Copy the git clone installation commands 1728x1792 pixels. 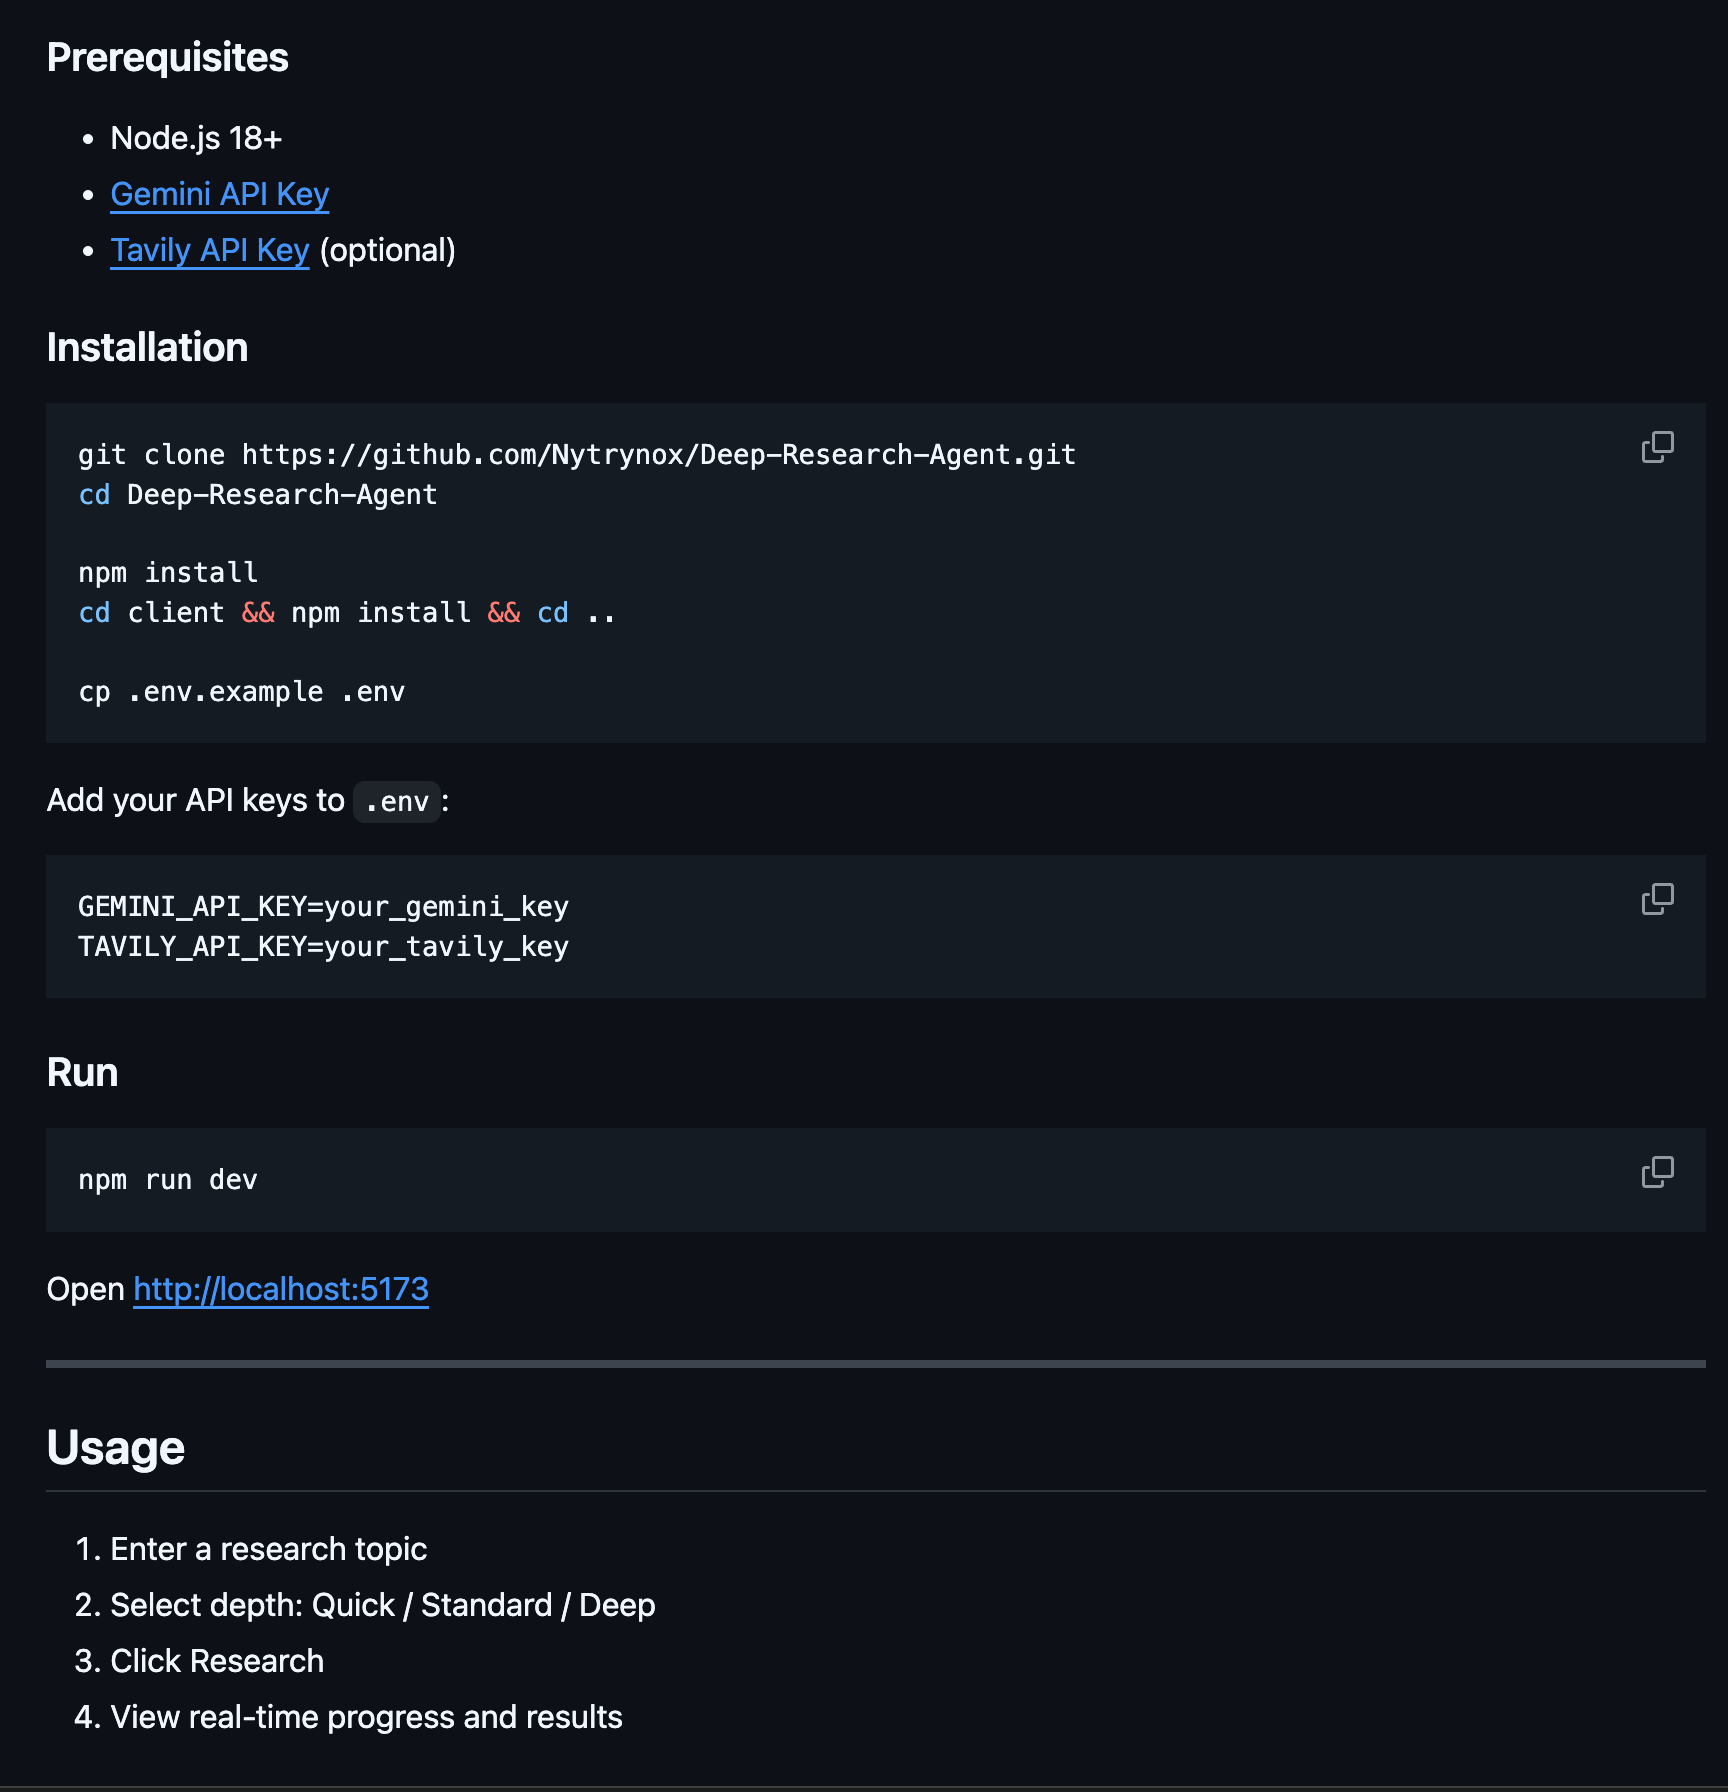tap(1657, 447)
